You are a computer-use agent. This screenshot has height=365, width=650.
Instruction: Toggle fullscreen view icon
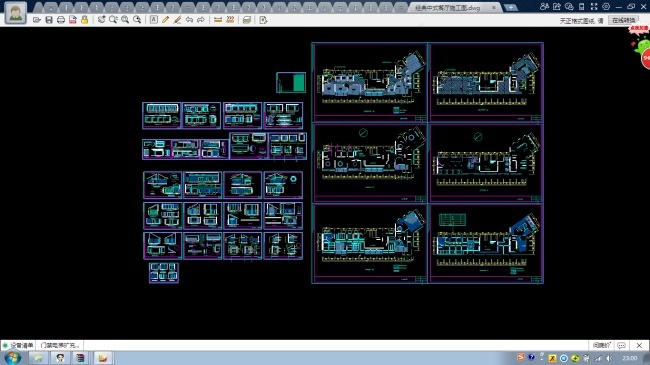pos(594,7)
